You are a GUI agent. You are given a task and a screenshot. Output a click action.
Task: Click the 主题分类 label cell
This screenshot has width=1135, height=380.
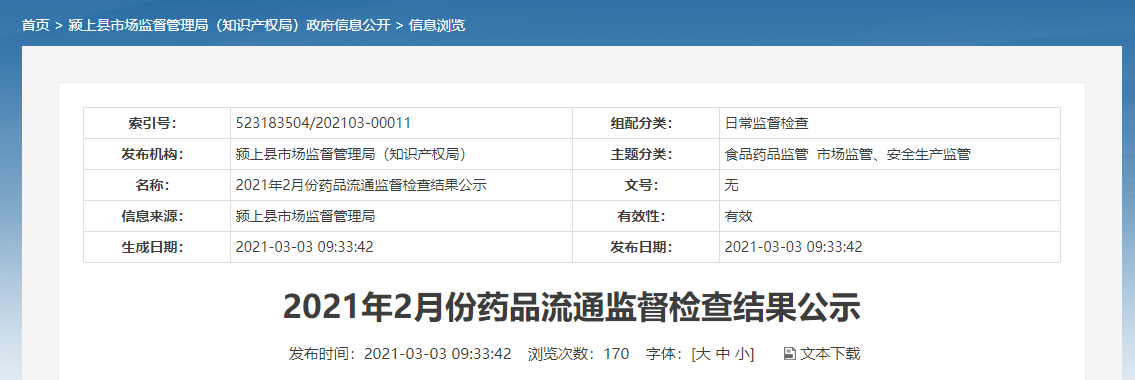pos(646,154)
